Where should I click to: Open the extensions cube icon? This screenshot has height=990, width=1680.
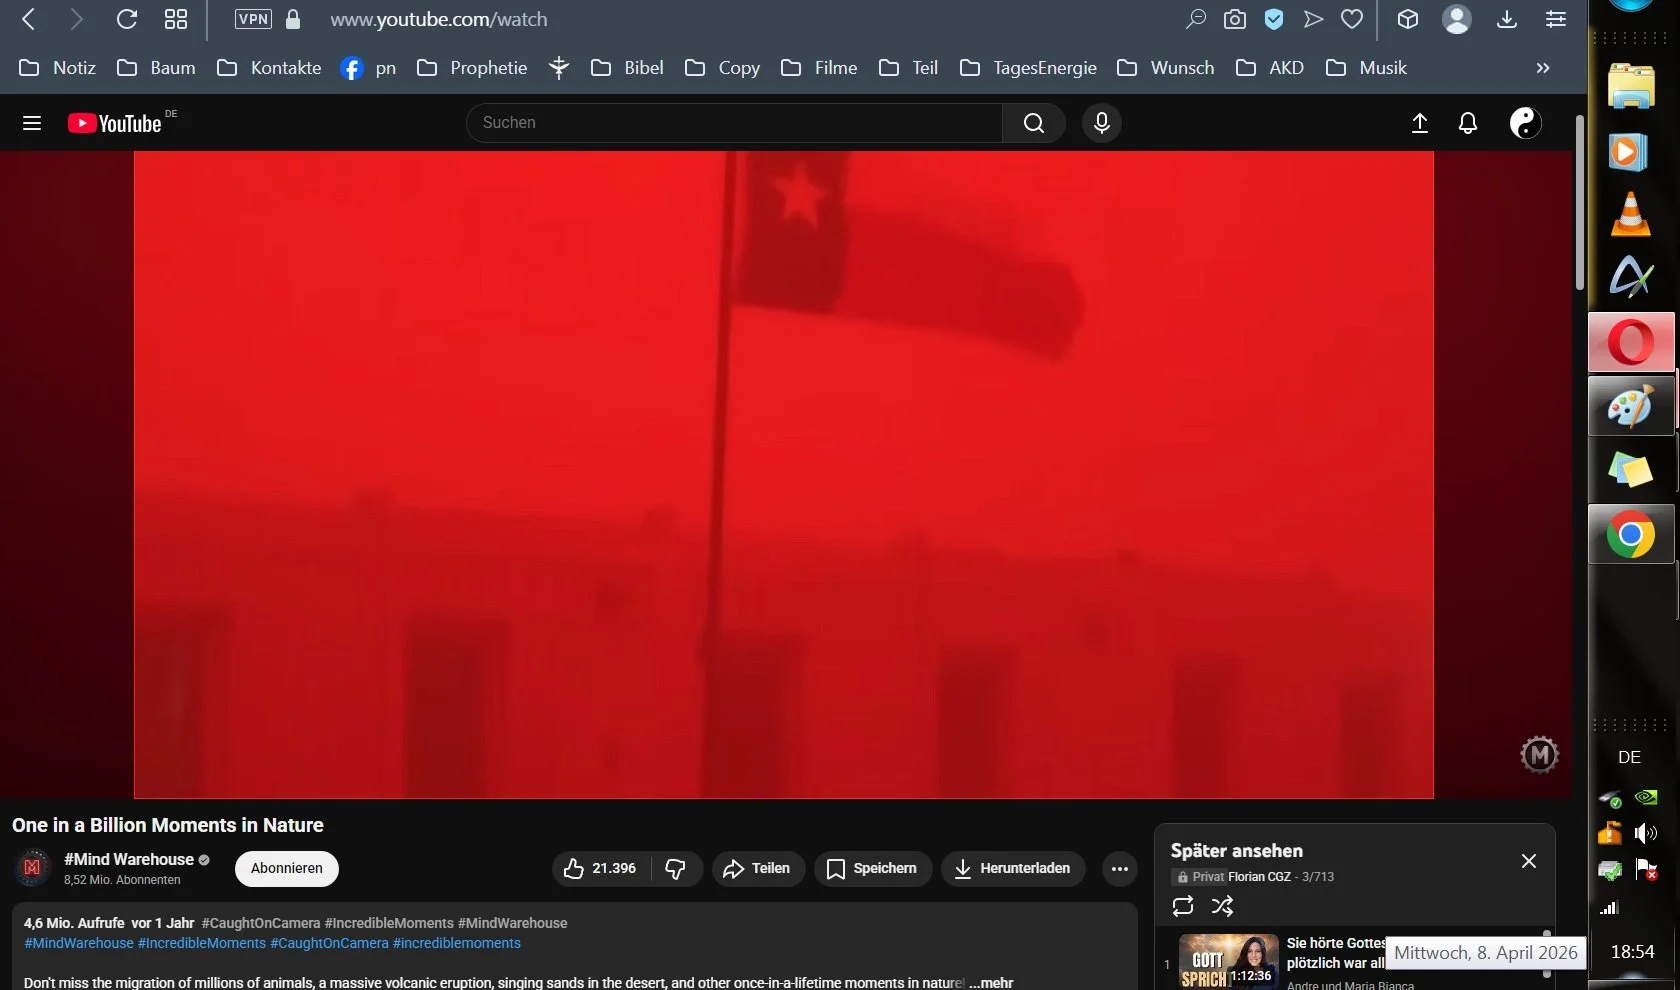click(x=1408, y=19)
